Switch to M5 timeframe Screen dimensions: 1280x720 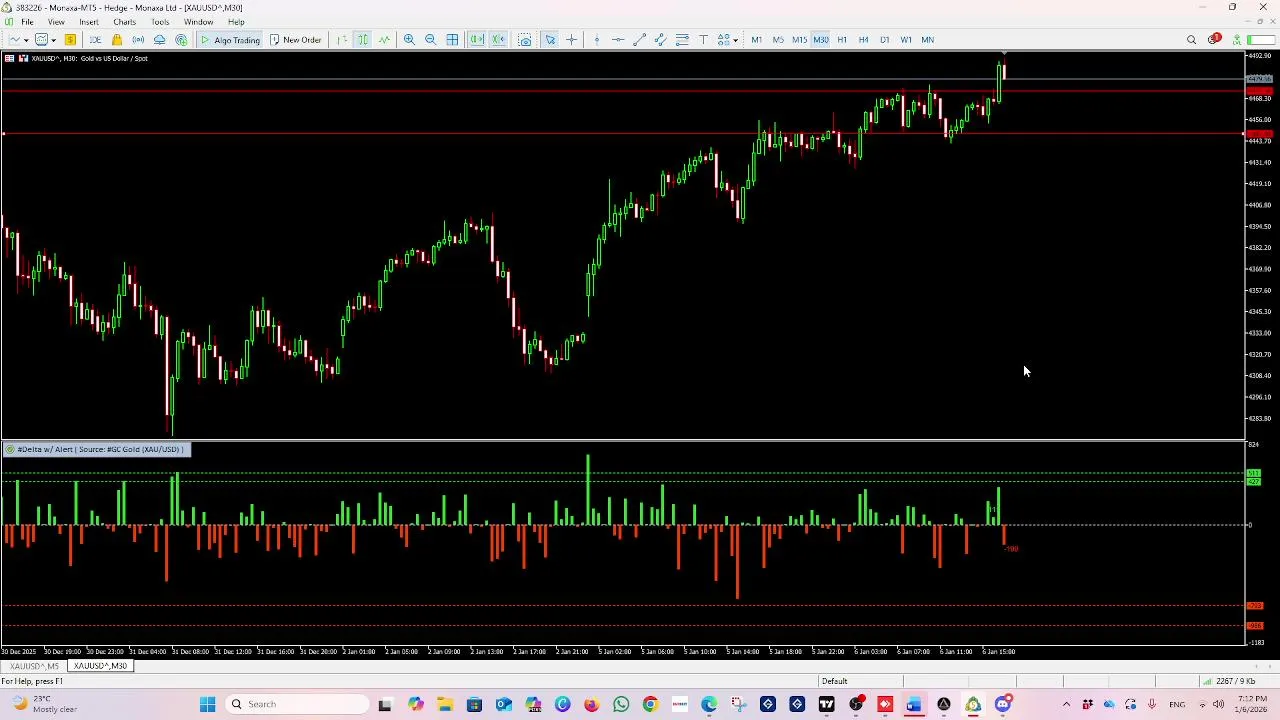pyautogui.click(x=778, y=40)
